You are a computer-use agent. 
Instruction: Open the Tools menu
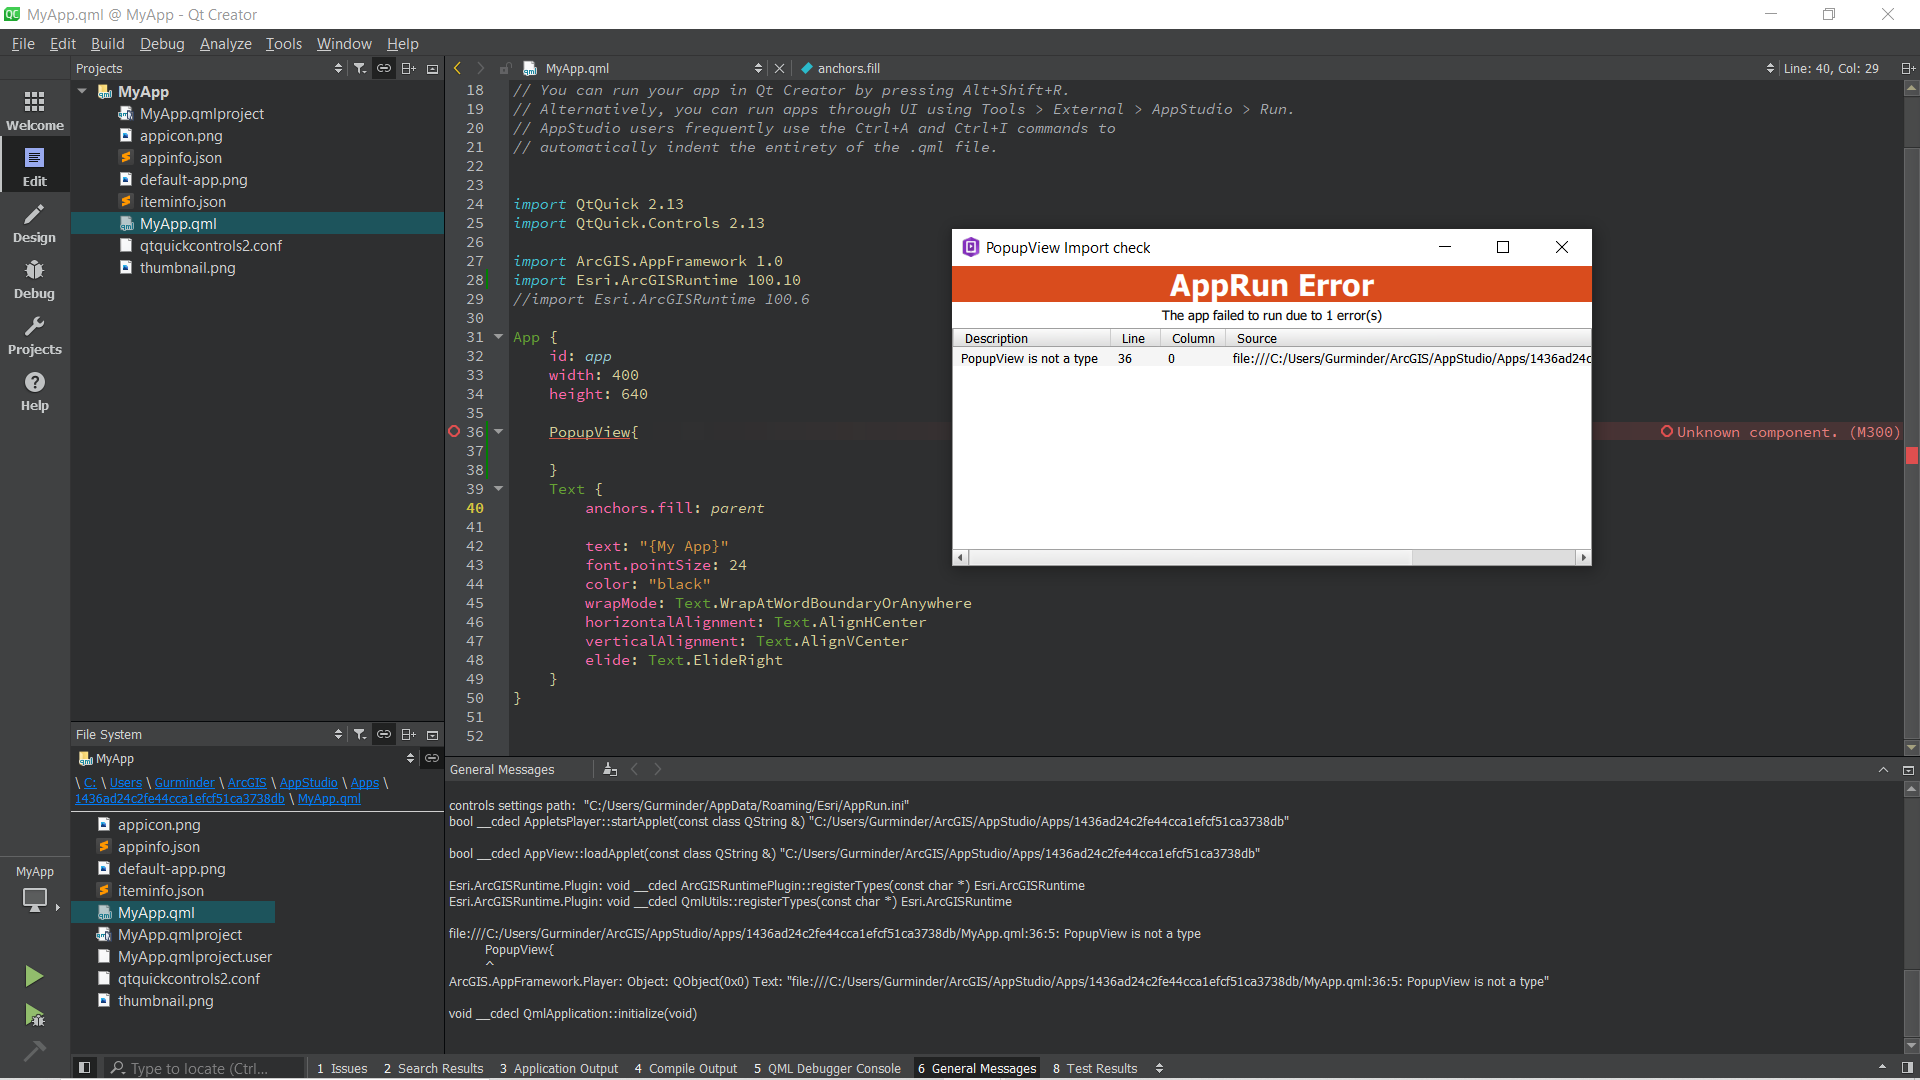click(x=283, y=44)
